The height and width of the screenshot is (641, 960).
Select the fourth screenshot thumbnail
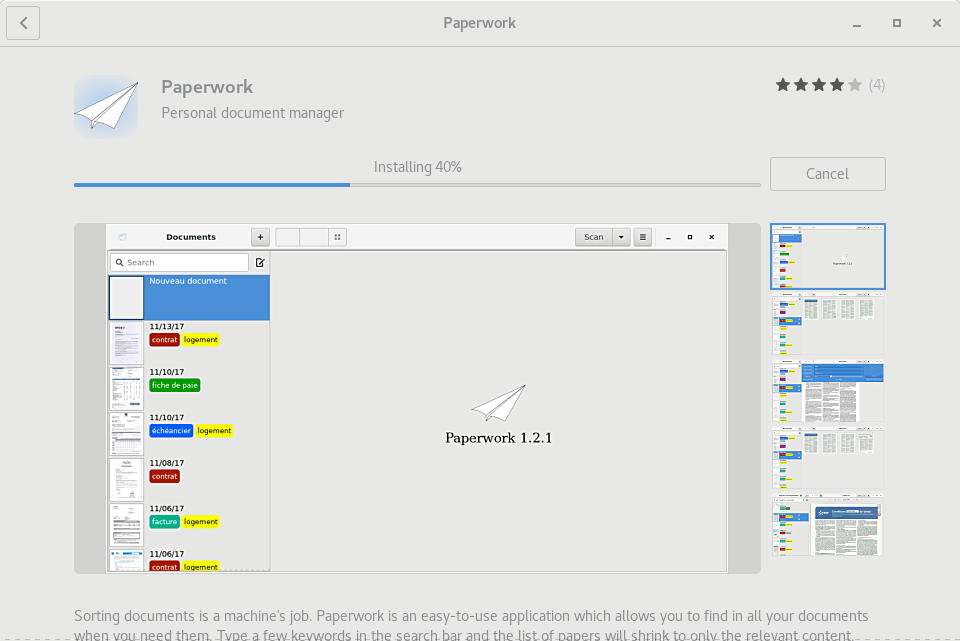point(828,459)
